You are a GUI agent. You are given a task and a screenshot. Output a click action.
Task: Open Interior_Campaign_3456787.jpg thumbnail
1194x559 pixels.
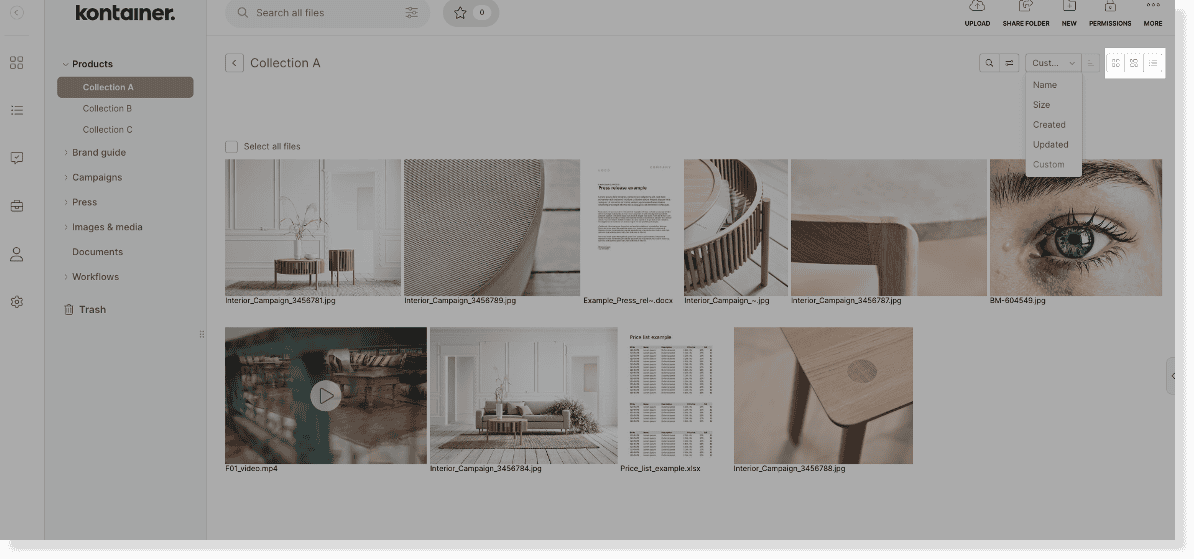click(889, 227)
